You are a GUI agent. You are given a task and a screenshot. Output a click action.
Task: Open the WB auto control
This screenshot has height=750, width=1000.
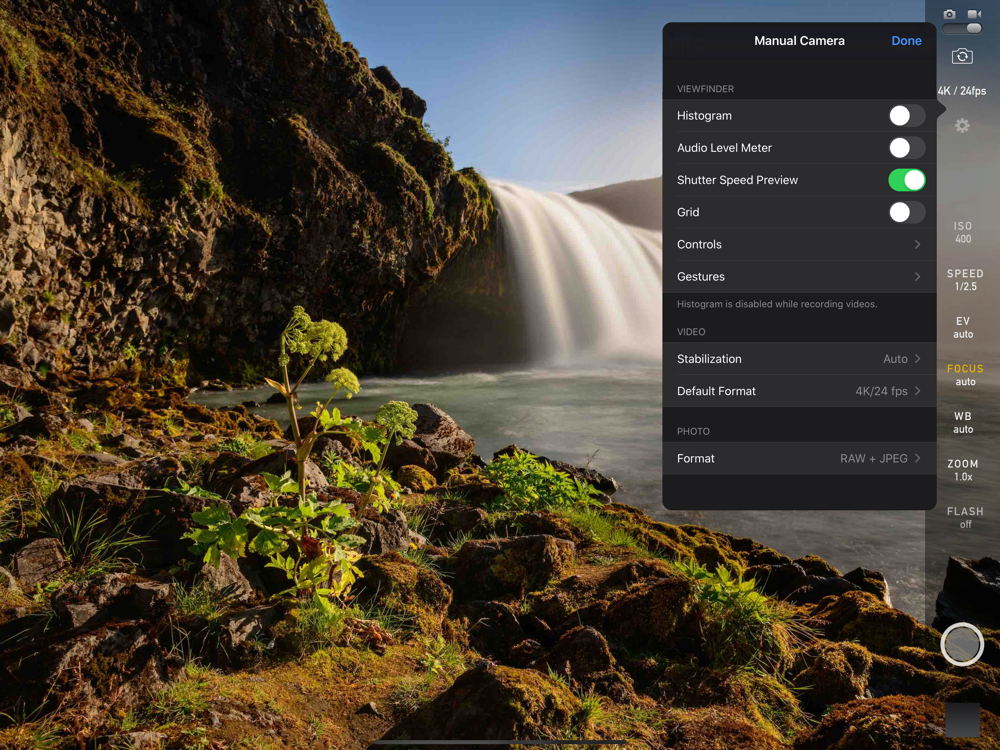click(963, 423)
